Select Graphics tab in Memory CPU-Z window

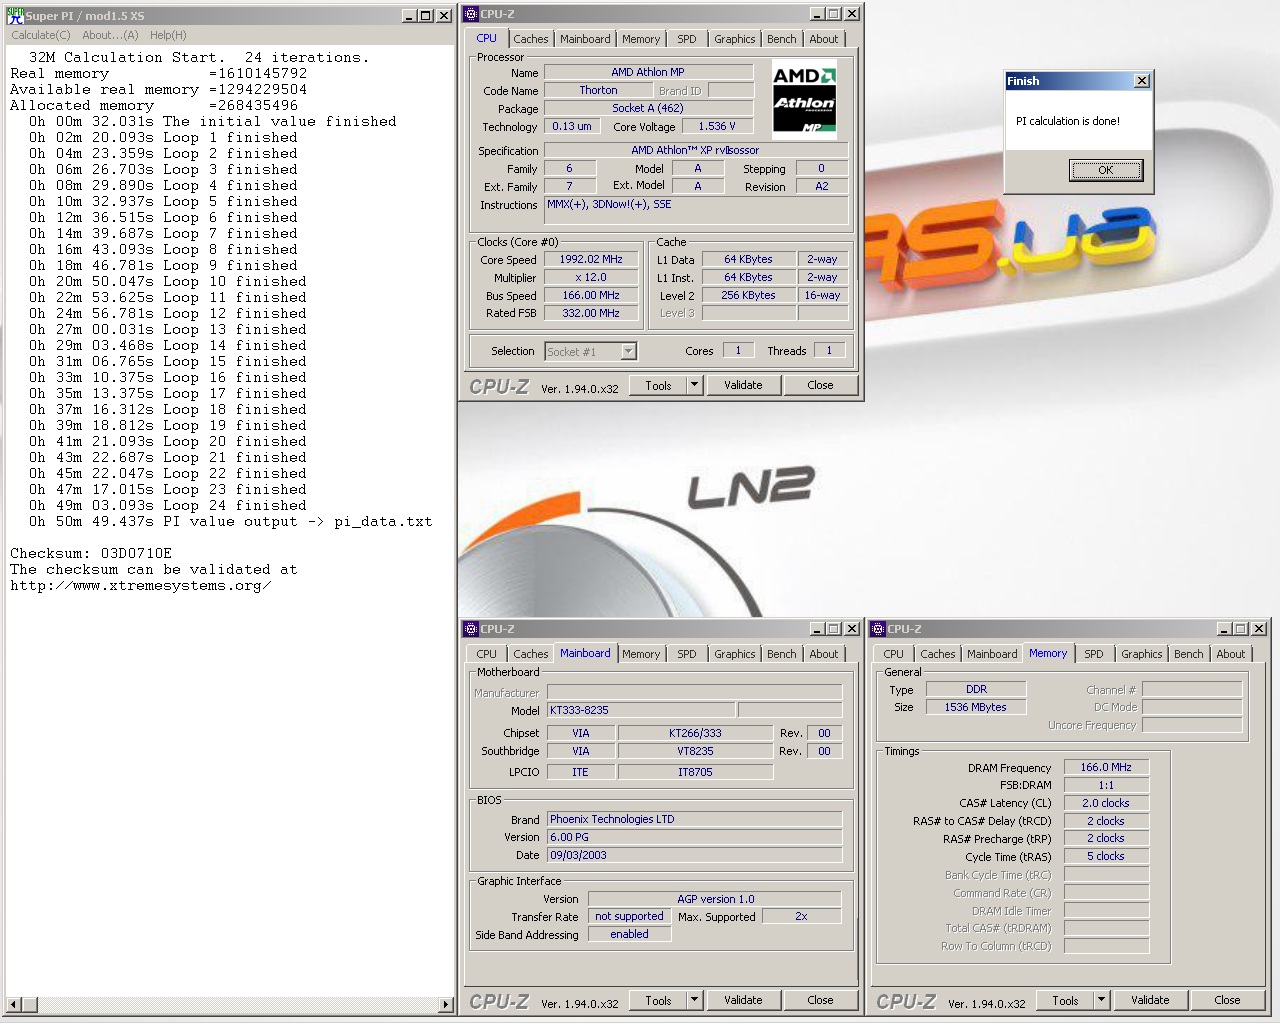point(1142,654)
